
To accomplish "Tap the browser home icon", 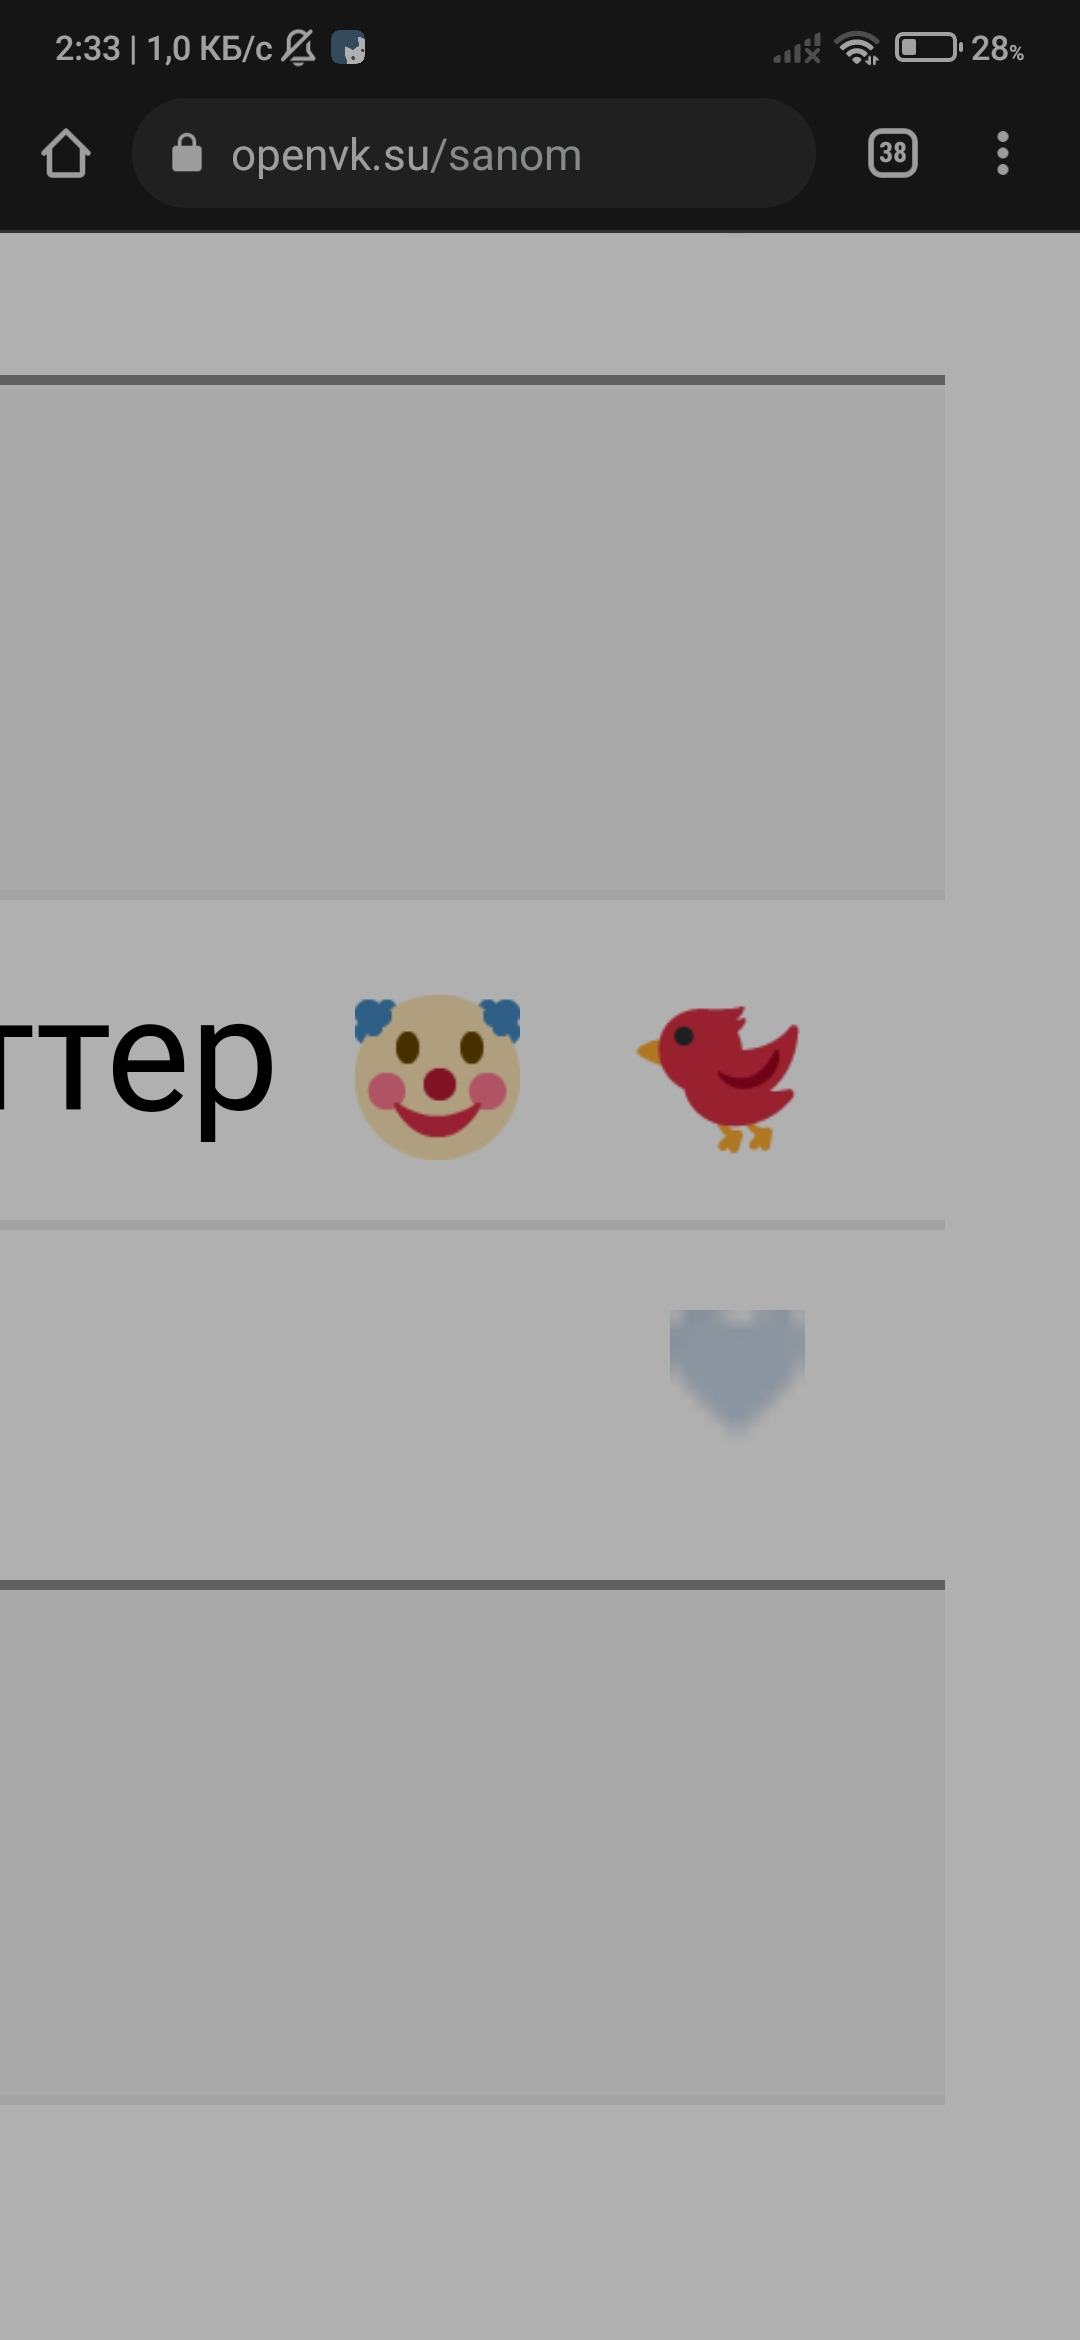I will pyautogui.click(x=66, y=153).
